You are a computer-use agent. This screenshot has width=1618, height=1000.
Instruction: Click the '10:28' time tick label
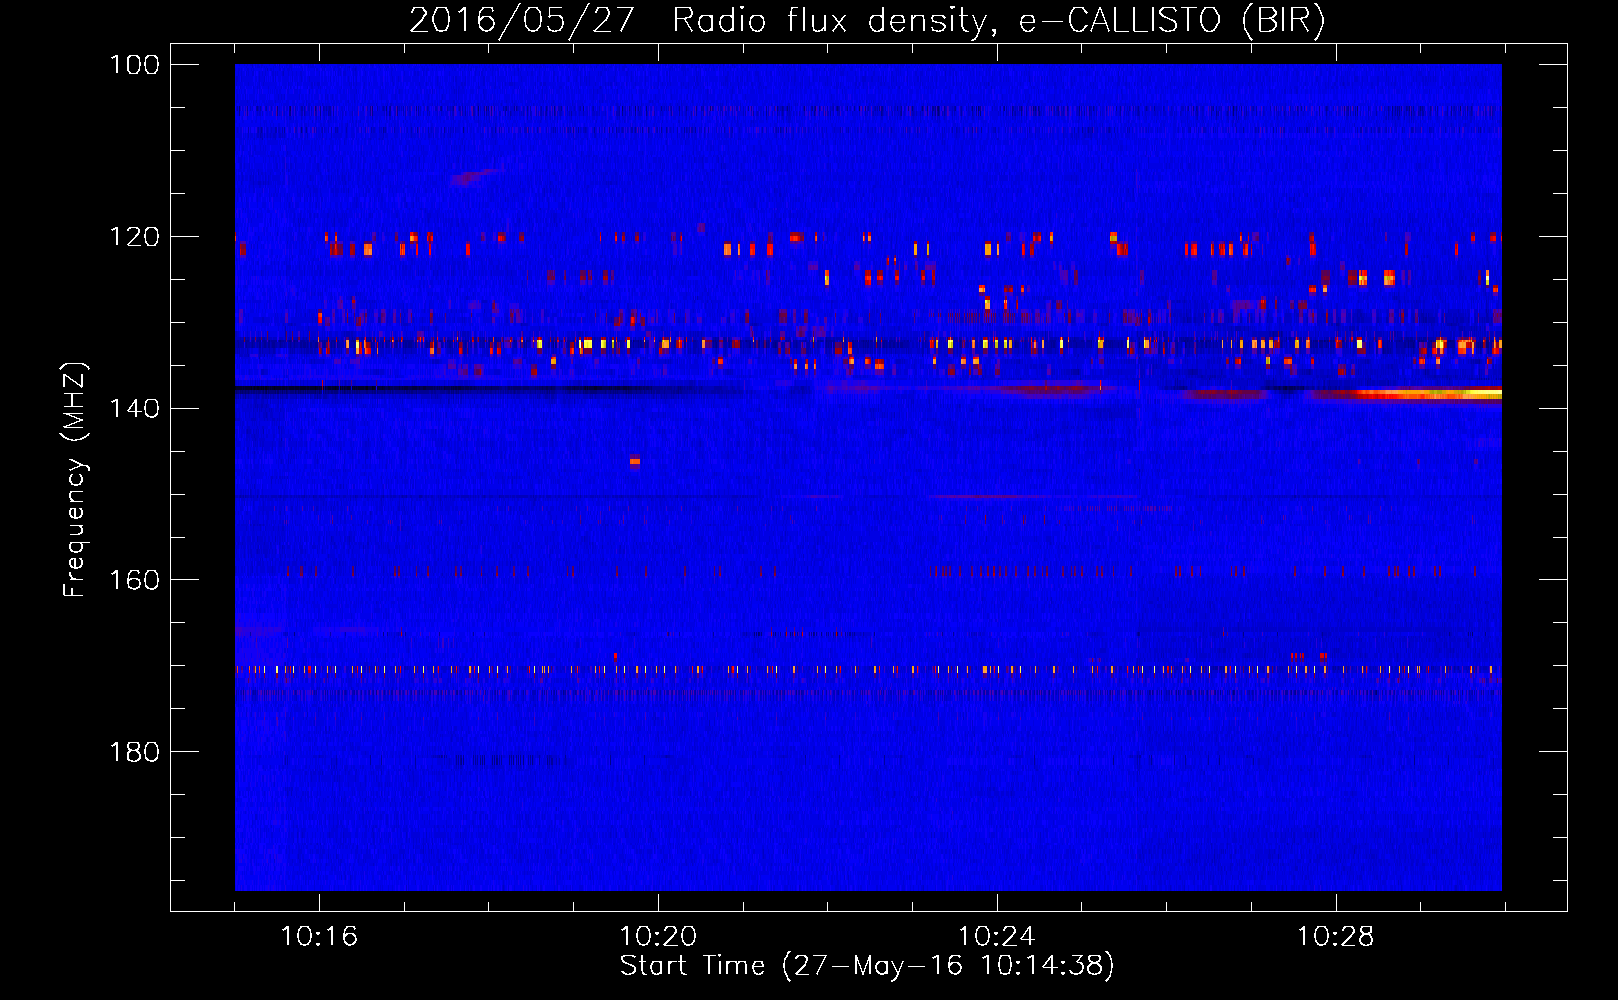(1336, 937)
